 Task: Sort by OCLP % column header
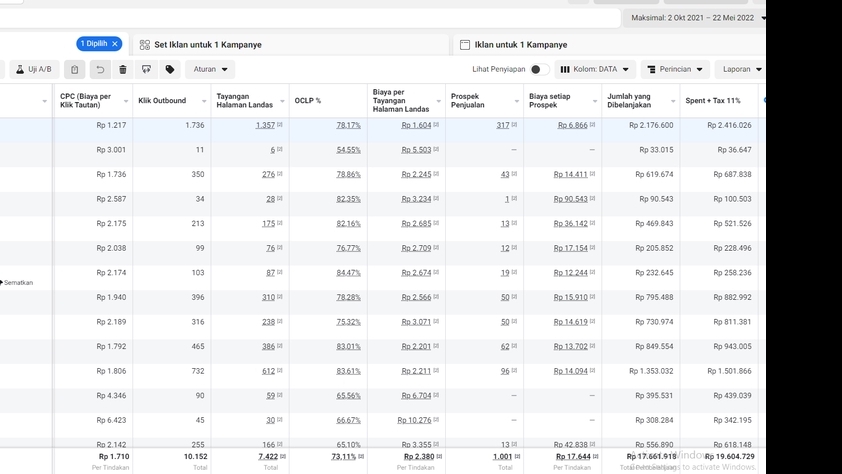pyautogui.click(x=308, y=100)
